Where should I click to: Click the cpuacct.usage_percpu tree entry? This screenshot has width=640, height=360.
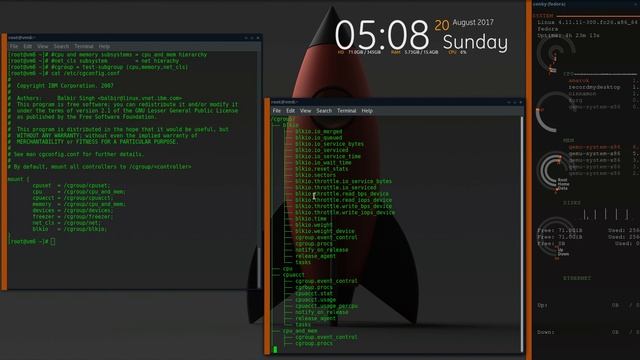point(327,306)
